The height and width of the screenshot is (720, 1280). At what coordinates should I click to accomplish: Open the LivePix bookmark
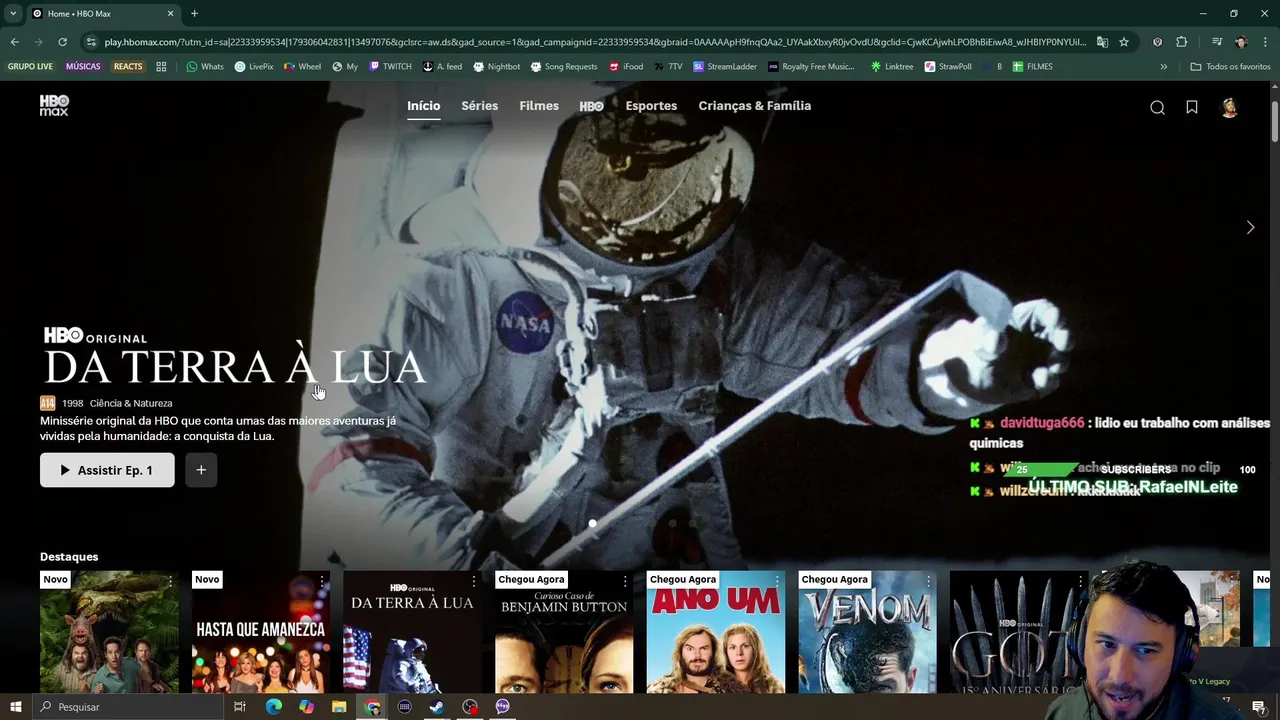tap(254, 67)
